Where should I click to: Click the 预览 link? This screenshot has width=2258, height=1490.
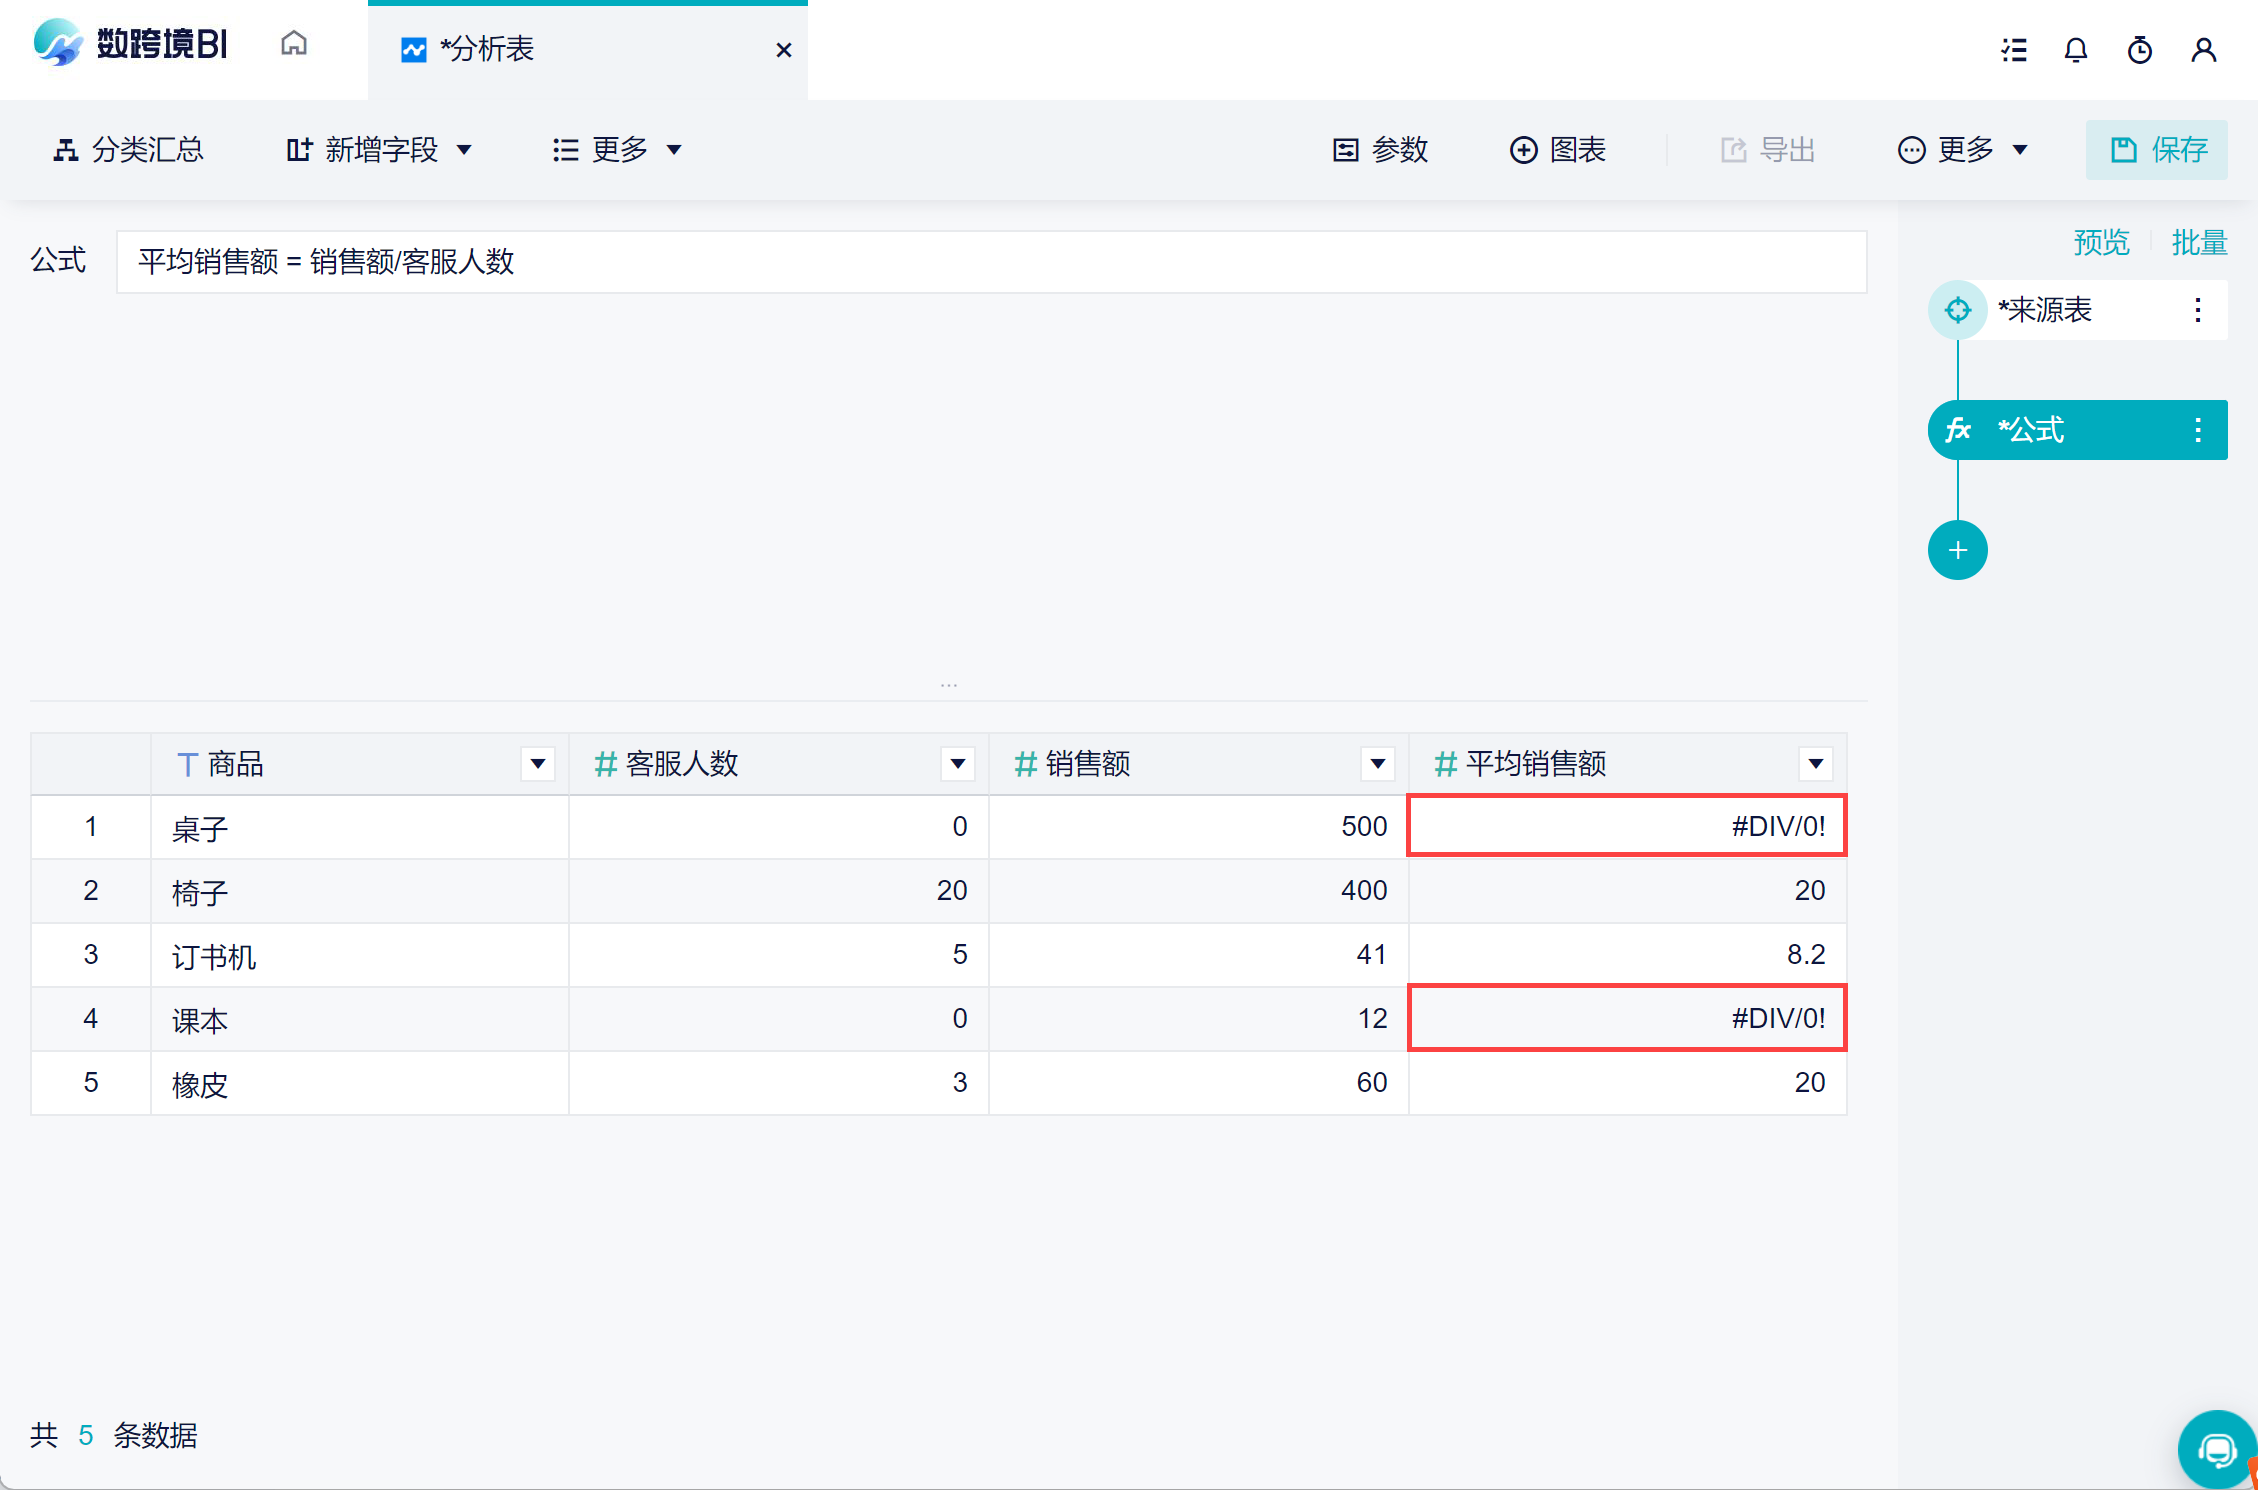[x=2101, y=242]
